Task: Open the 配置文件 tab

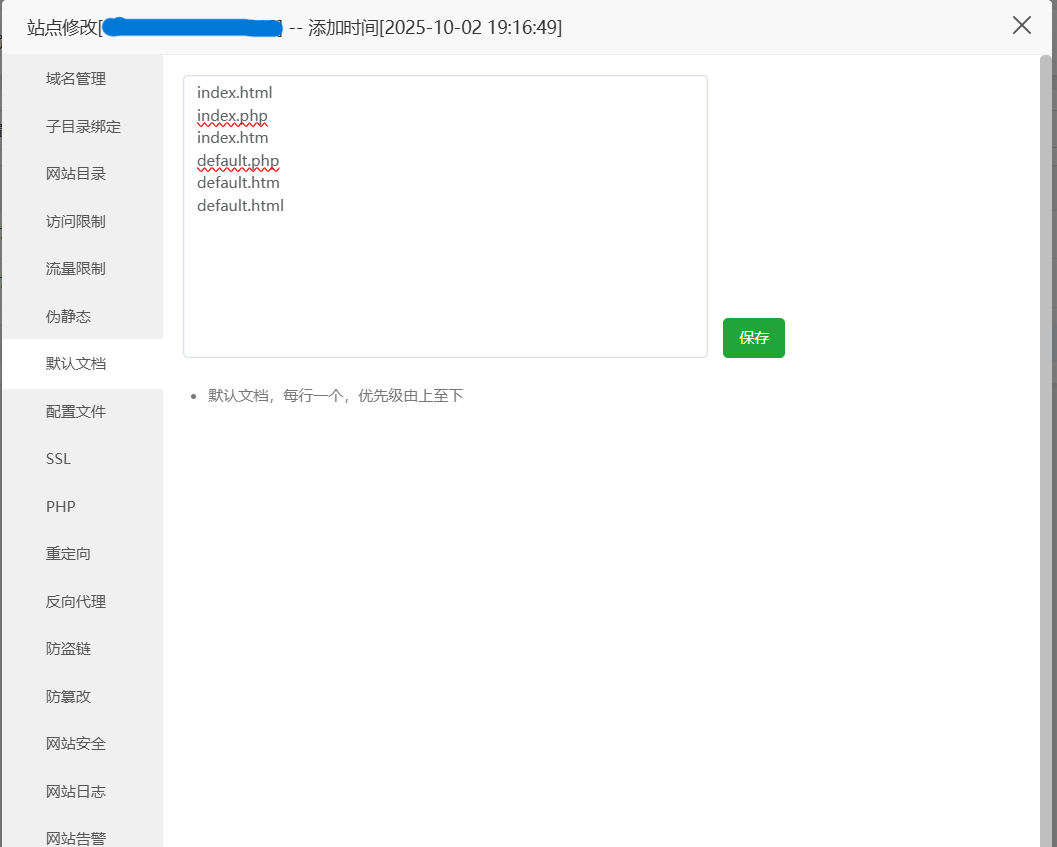Action: tap(76, 412)
